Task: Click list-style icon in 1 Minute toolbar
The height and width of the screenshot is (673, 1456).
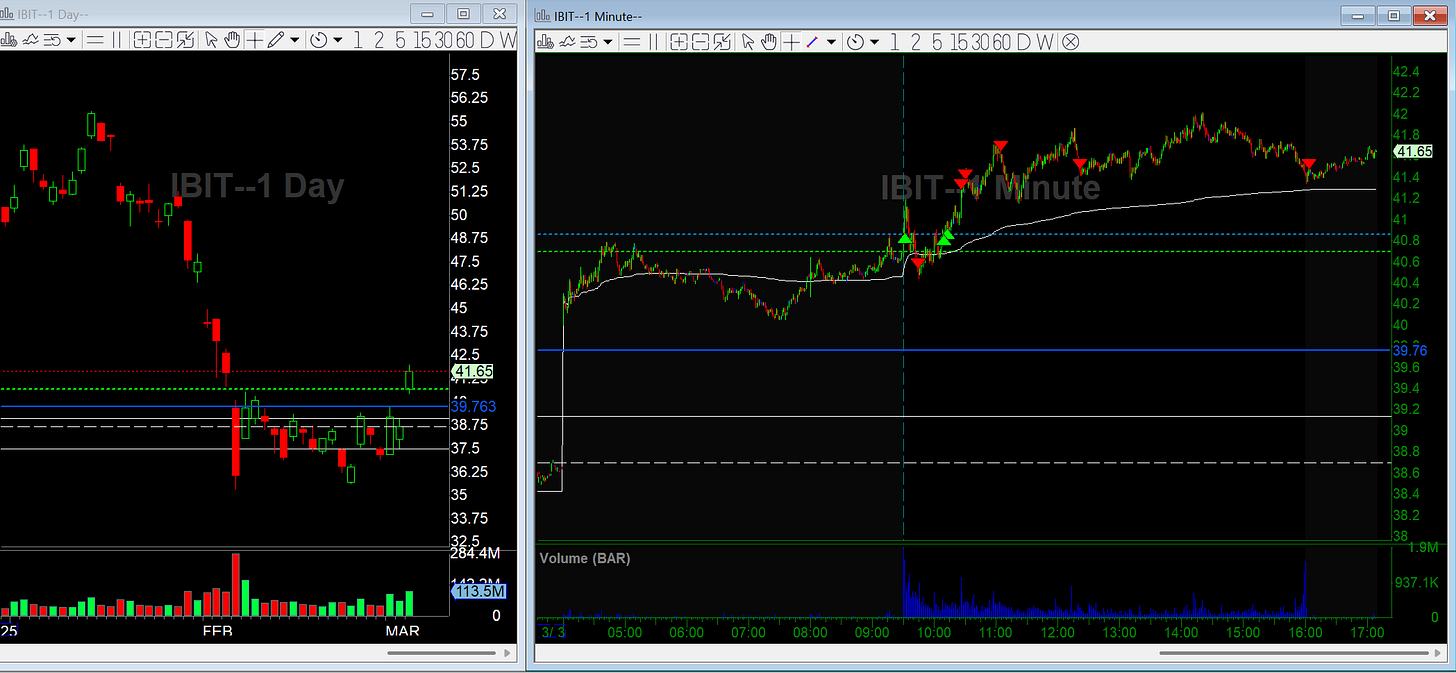Action: (x=589, y=40)
